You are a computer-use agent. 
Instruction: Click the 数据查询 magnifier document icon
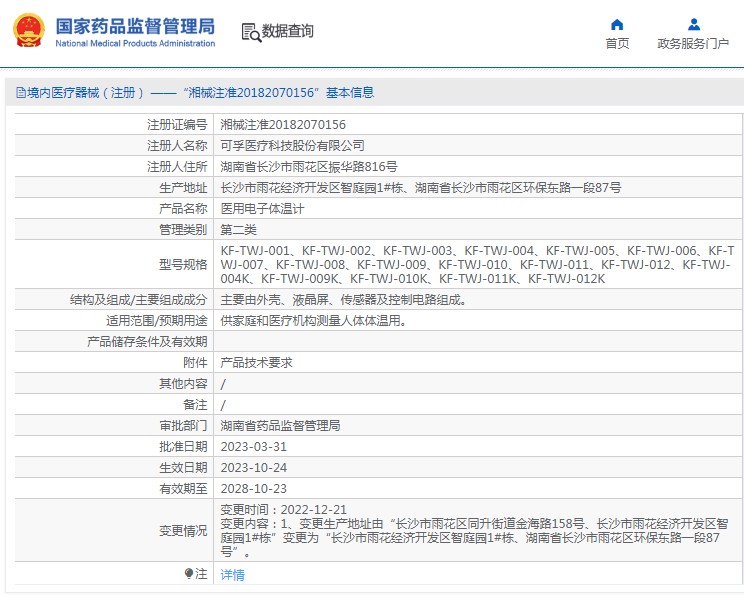250,32
